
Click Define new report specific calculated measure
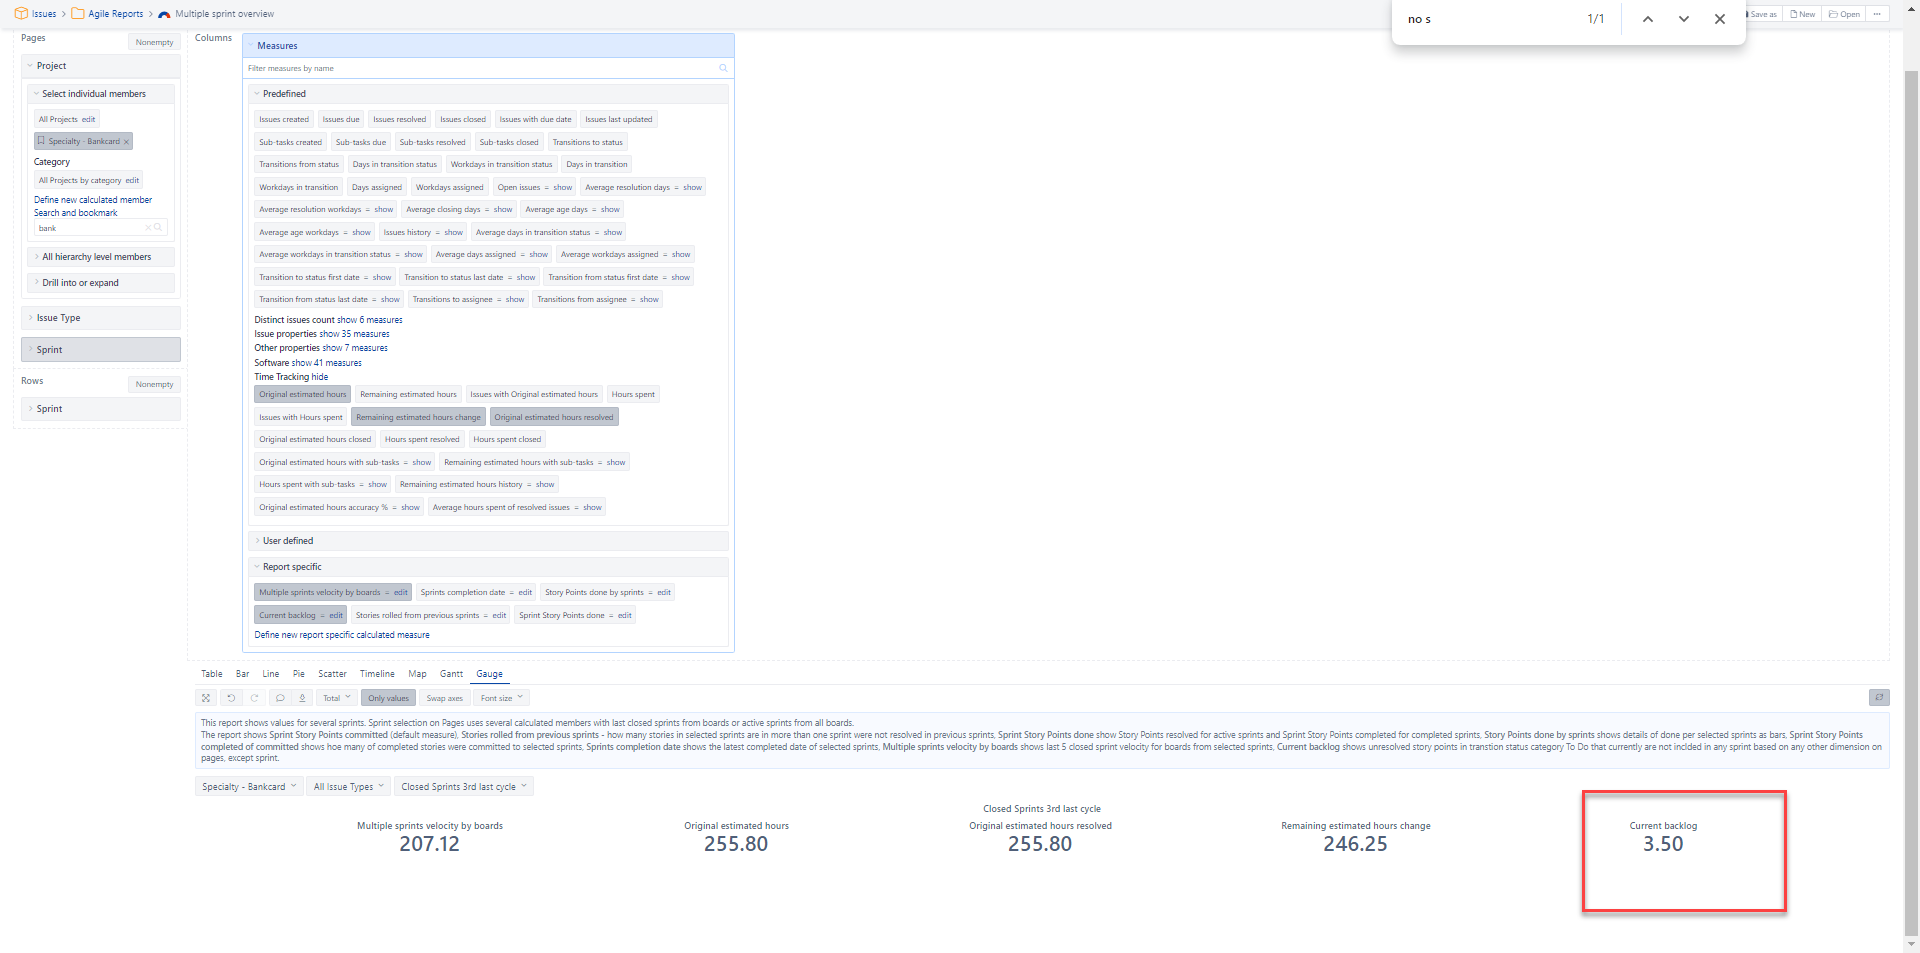pyautogui.click(x=342, y=635)
